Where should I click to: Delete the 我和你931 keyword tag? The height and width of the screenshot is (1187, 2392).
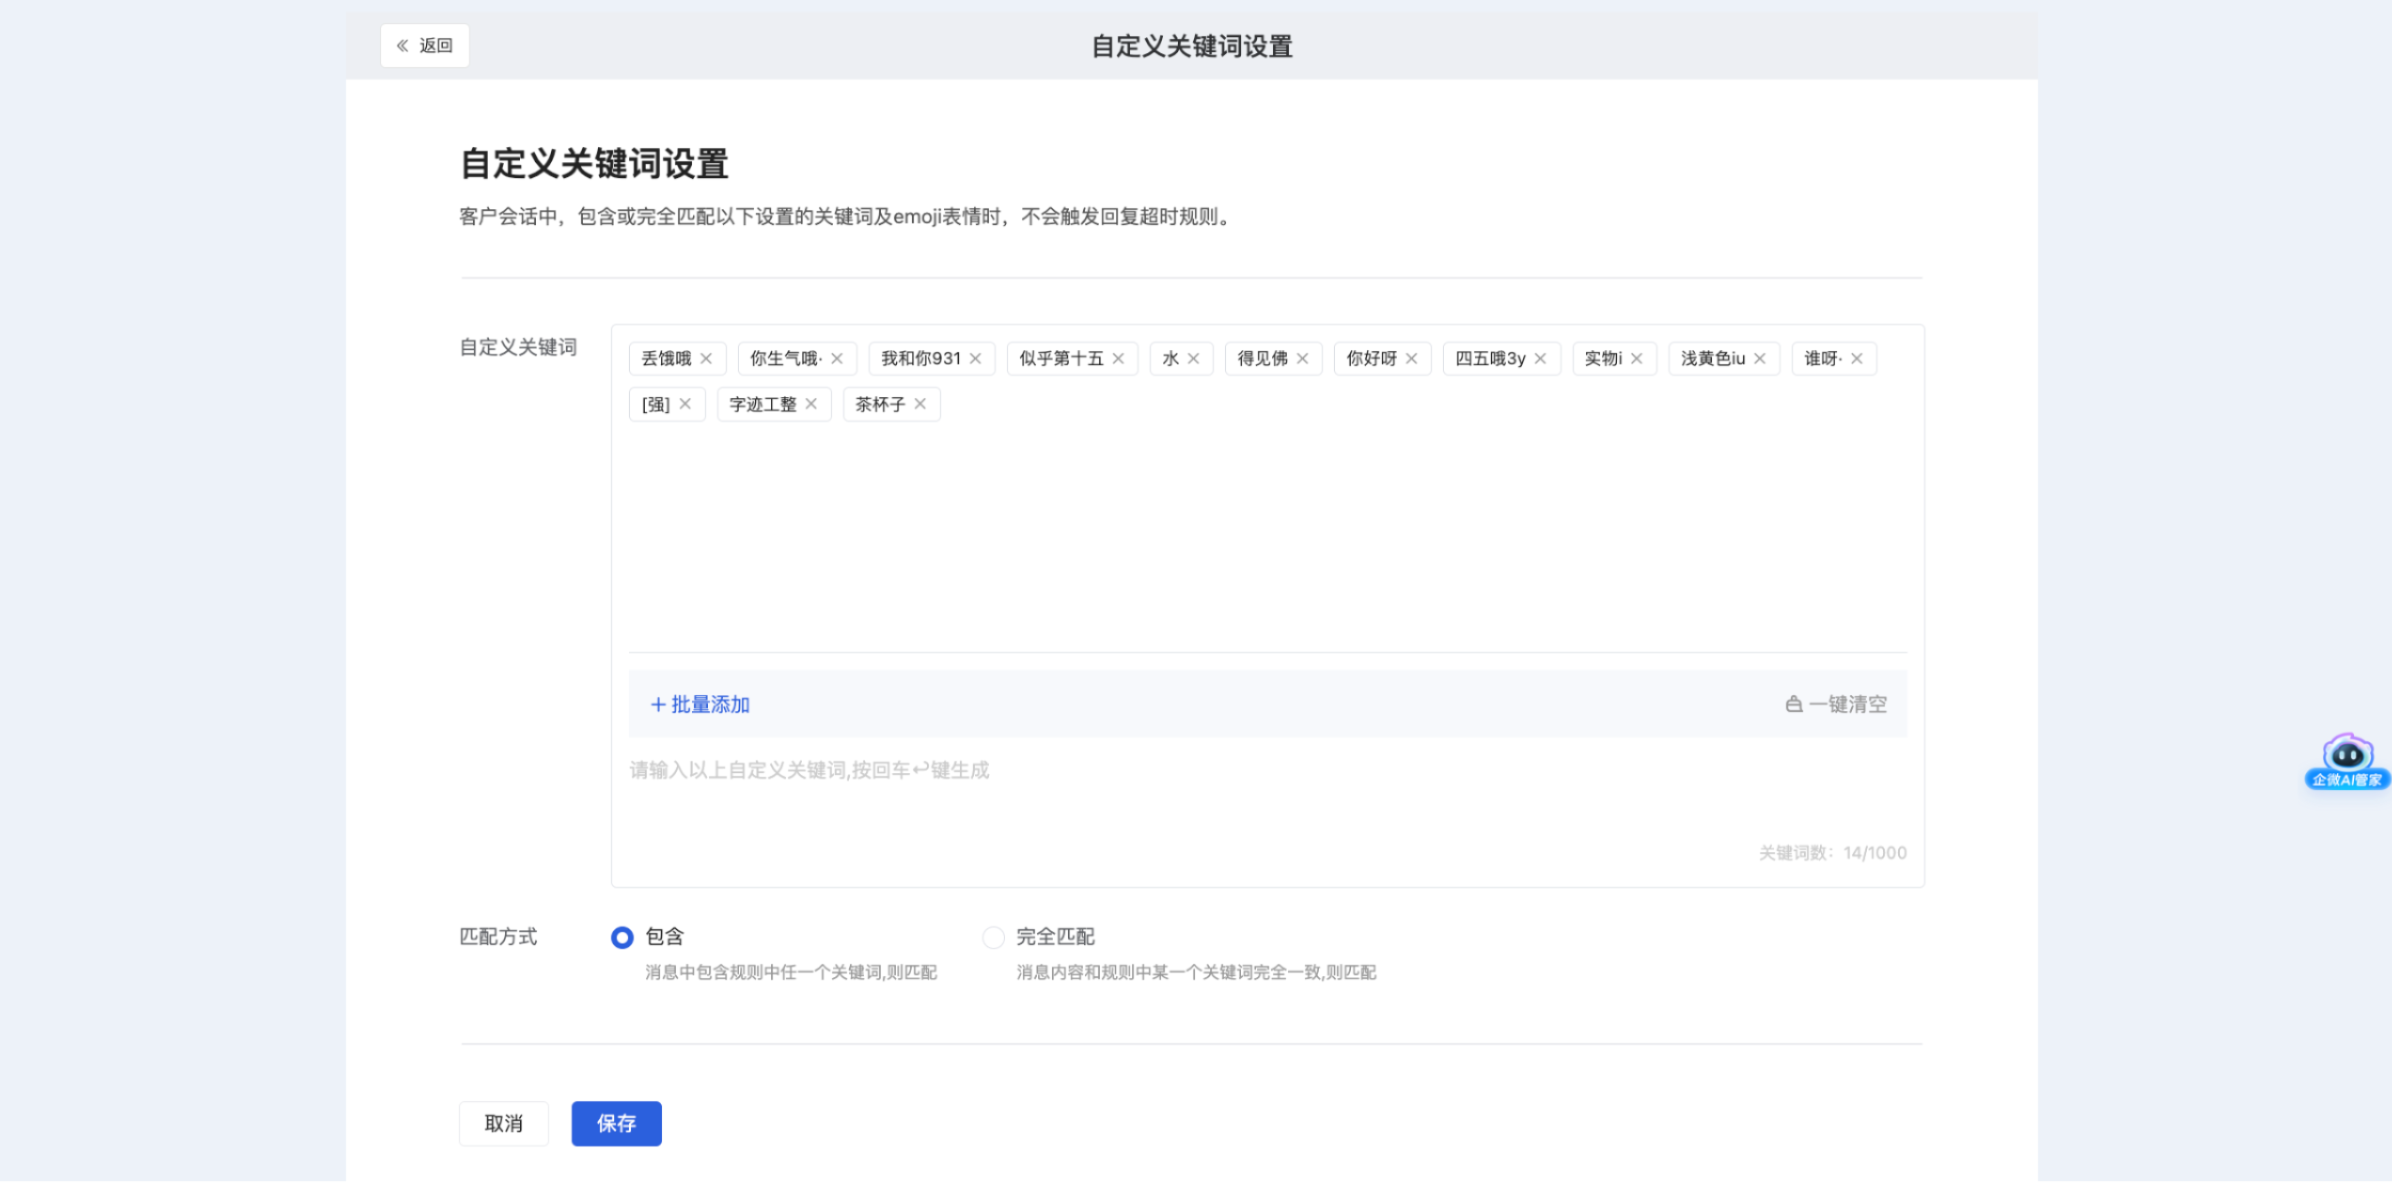(x=975, y=358)
